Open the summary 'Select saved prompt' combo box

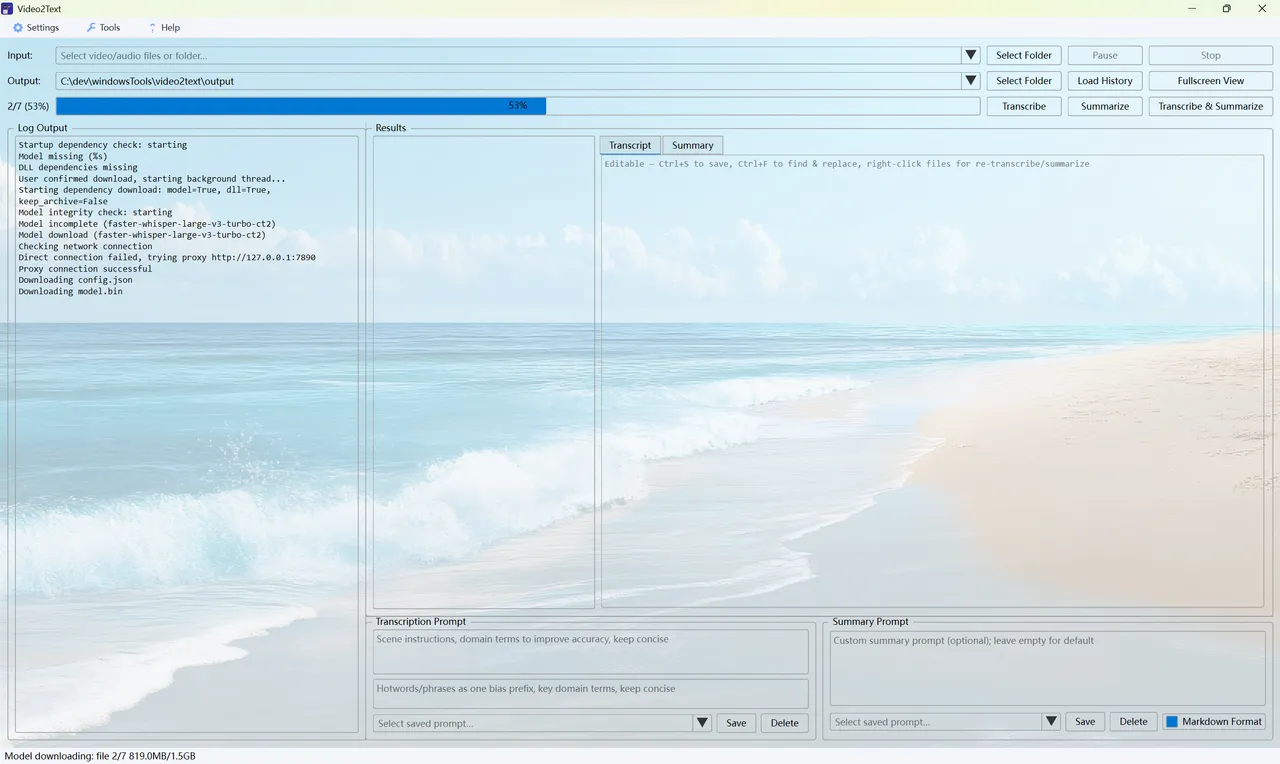click(945, 722)
